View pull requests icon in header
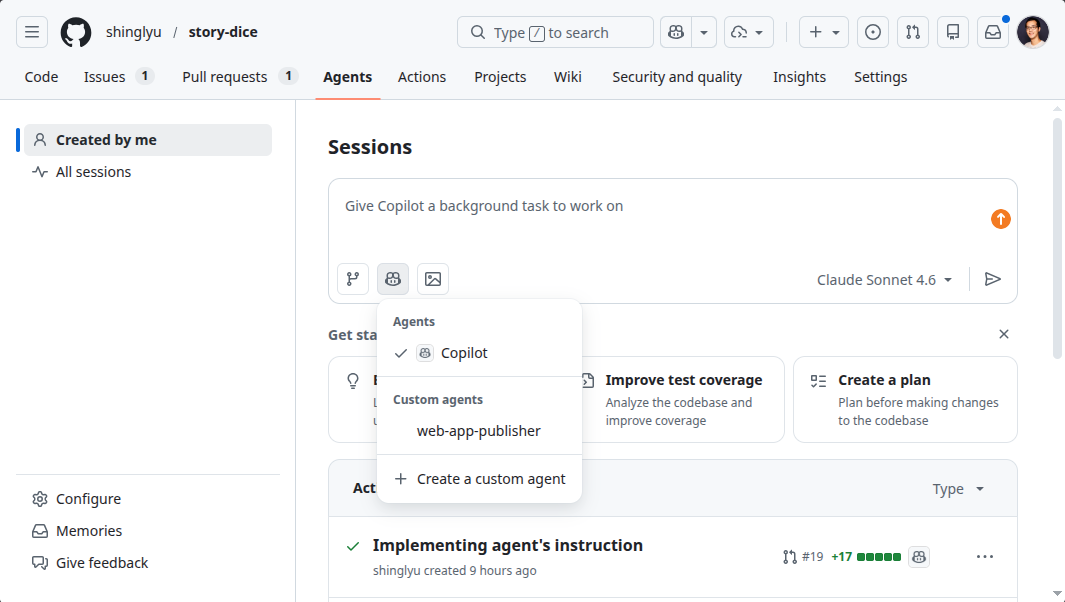Screen dimensions: 1065x602 (x=913, y=32)
